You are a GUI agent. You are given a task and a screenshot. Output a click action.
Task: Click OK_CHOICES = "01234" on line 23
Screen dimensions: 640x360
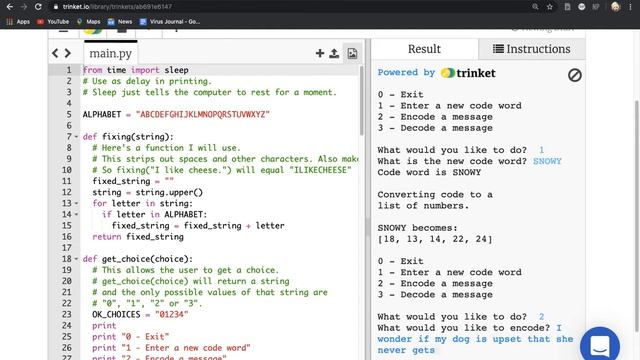click(140, 314)
